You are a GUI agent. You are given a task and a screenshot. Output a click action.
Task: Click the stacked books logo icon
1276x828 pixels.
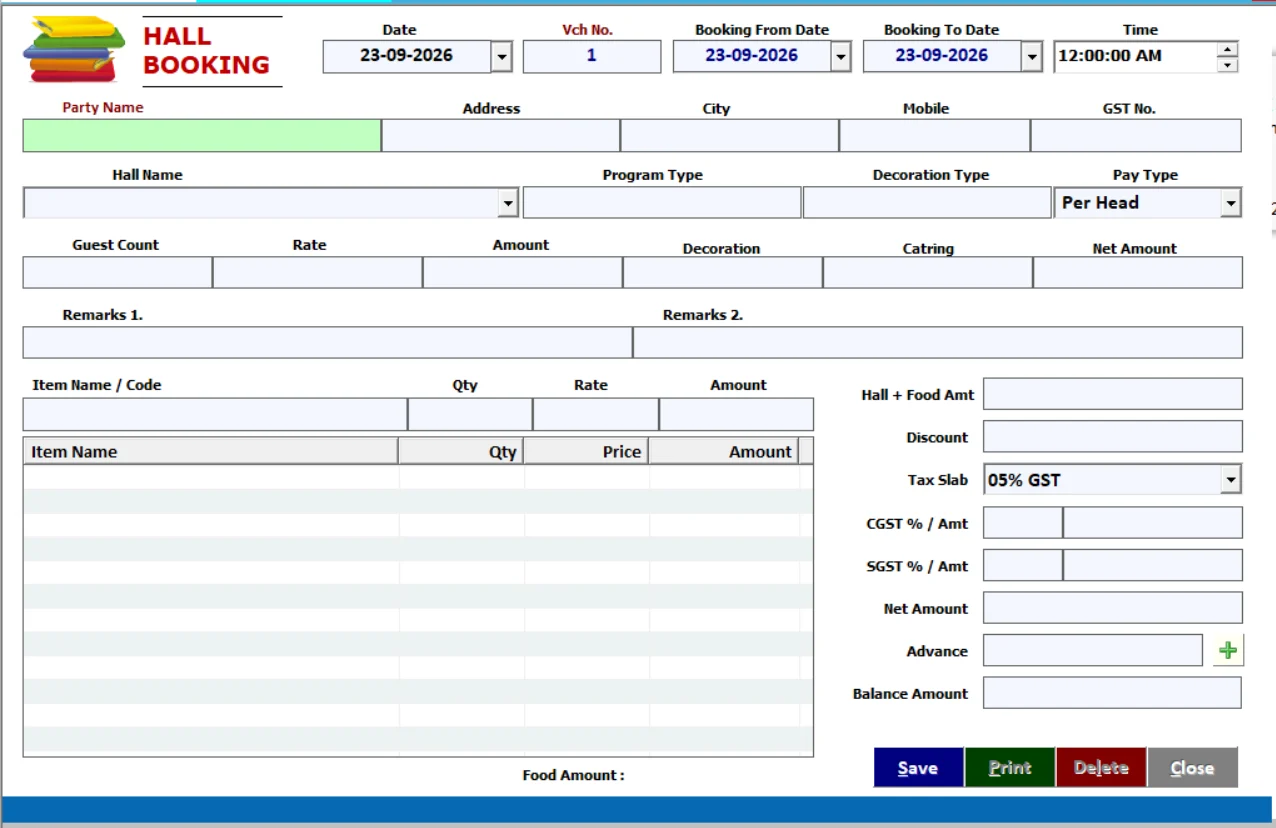(x=75, y=50)
